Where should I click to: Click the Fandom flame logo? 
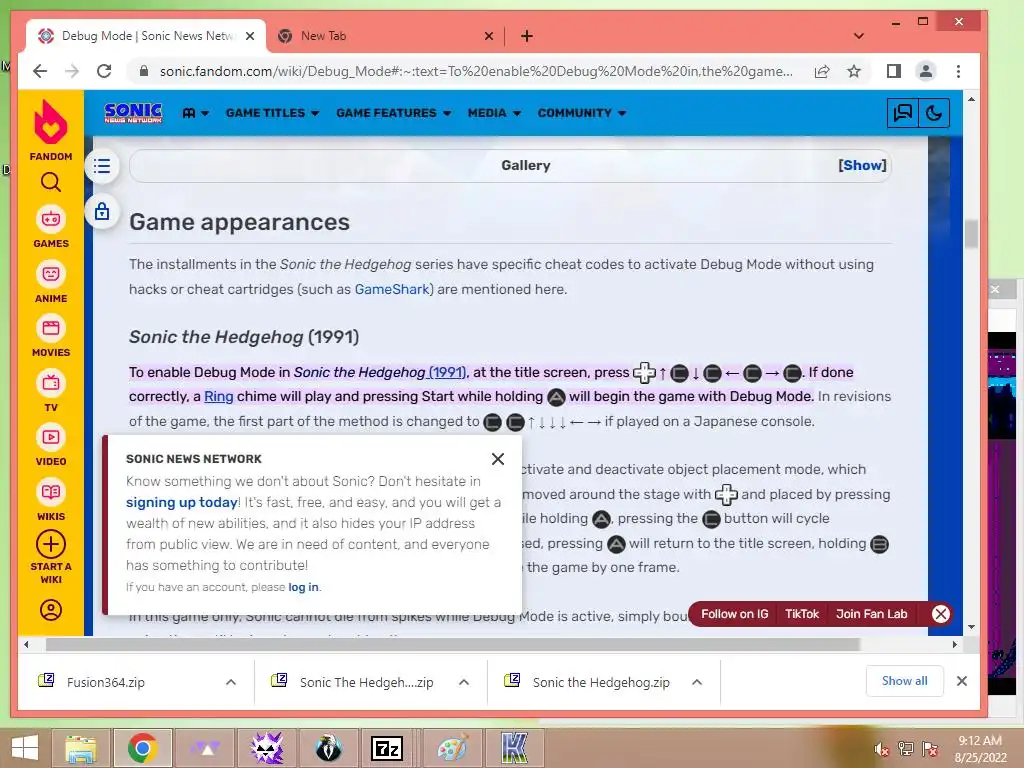pyautogui.click(x=51, y=123)
